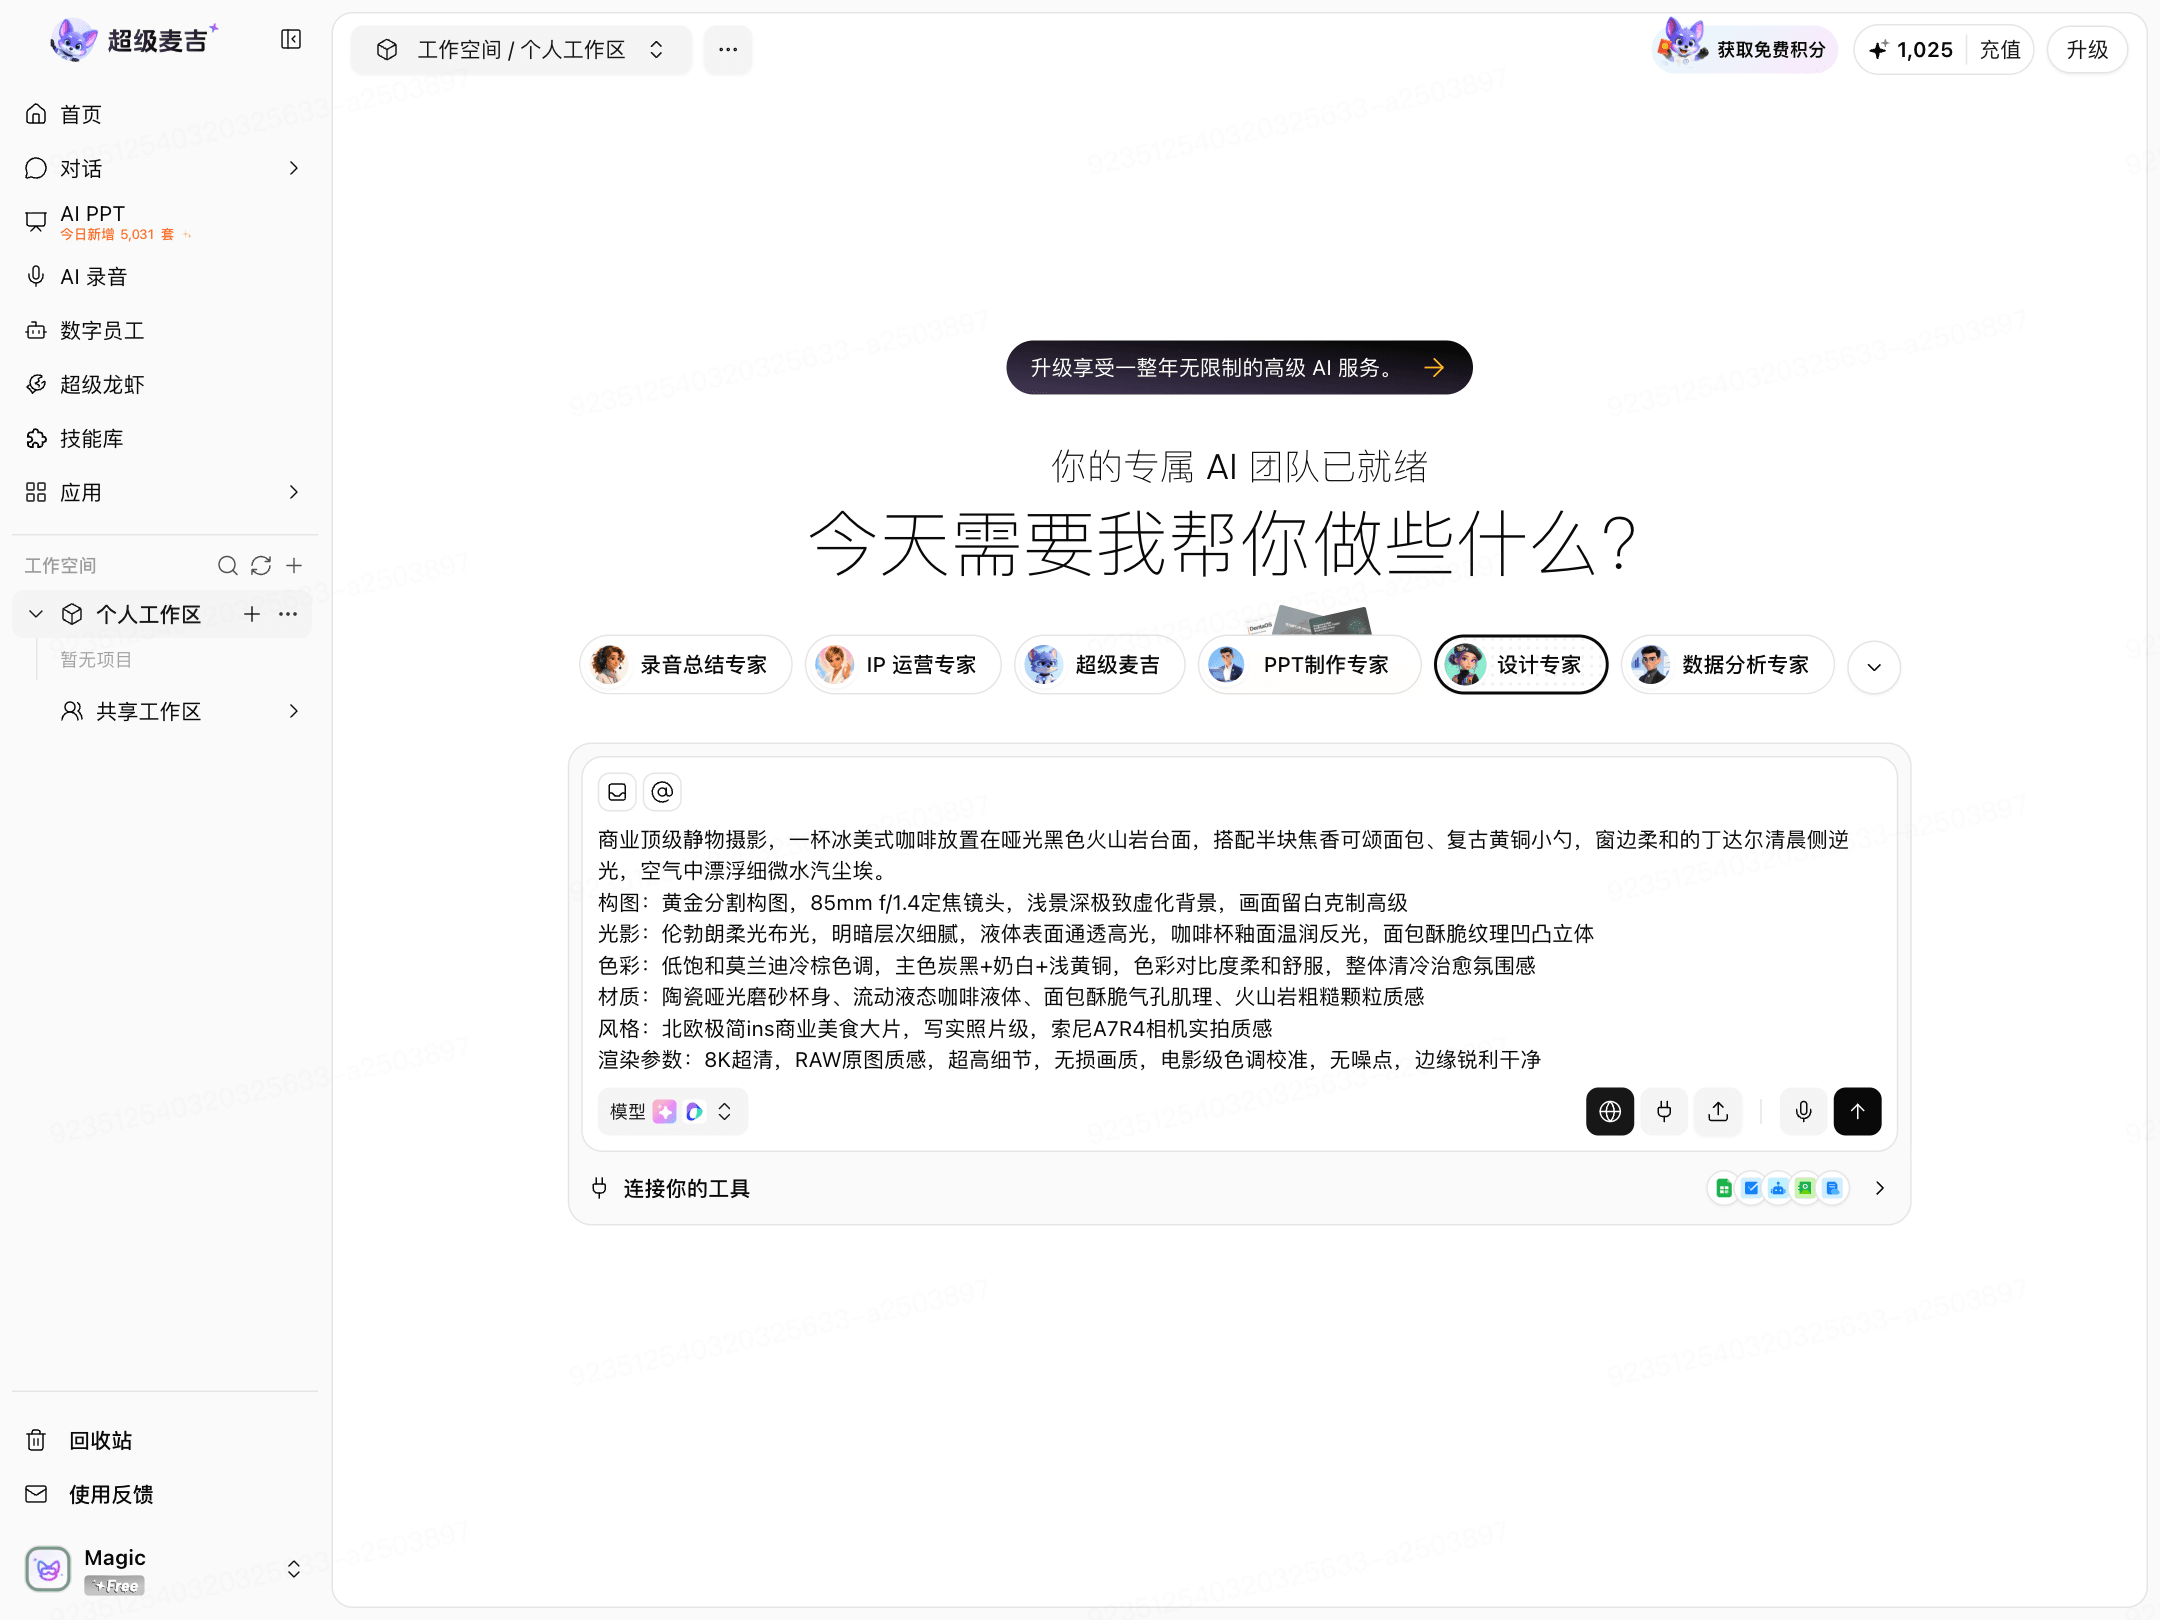Open the 工作空间 / 个人工作区 selector dropdown
The width and height of the screenshot is (2160, 1620).
point(521,49)
